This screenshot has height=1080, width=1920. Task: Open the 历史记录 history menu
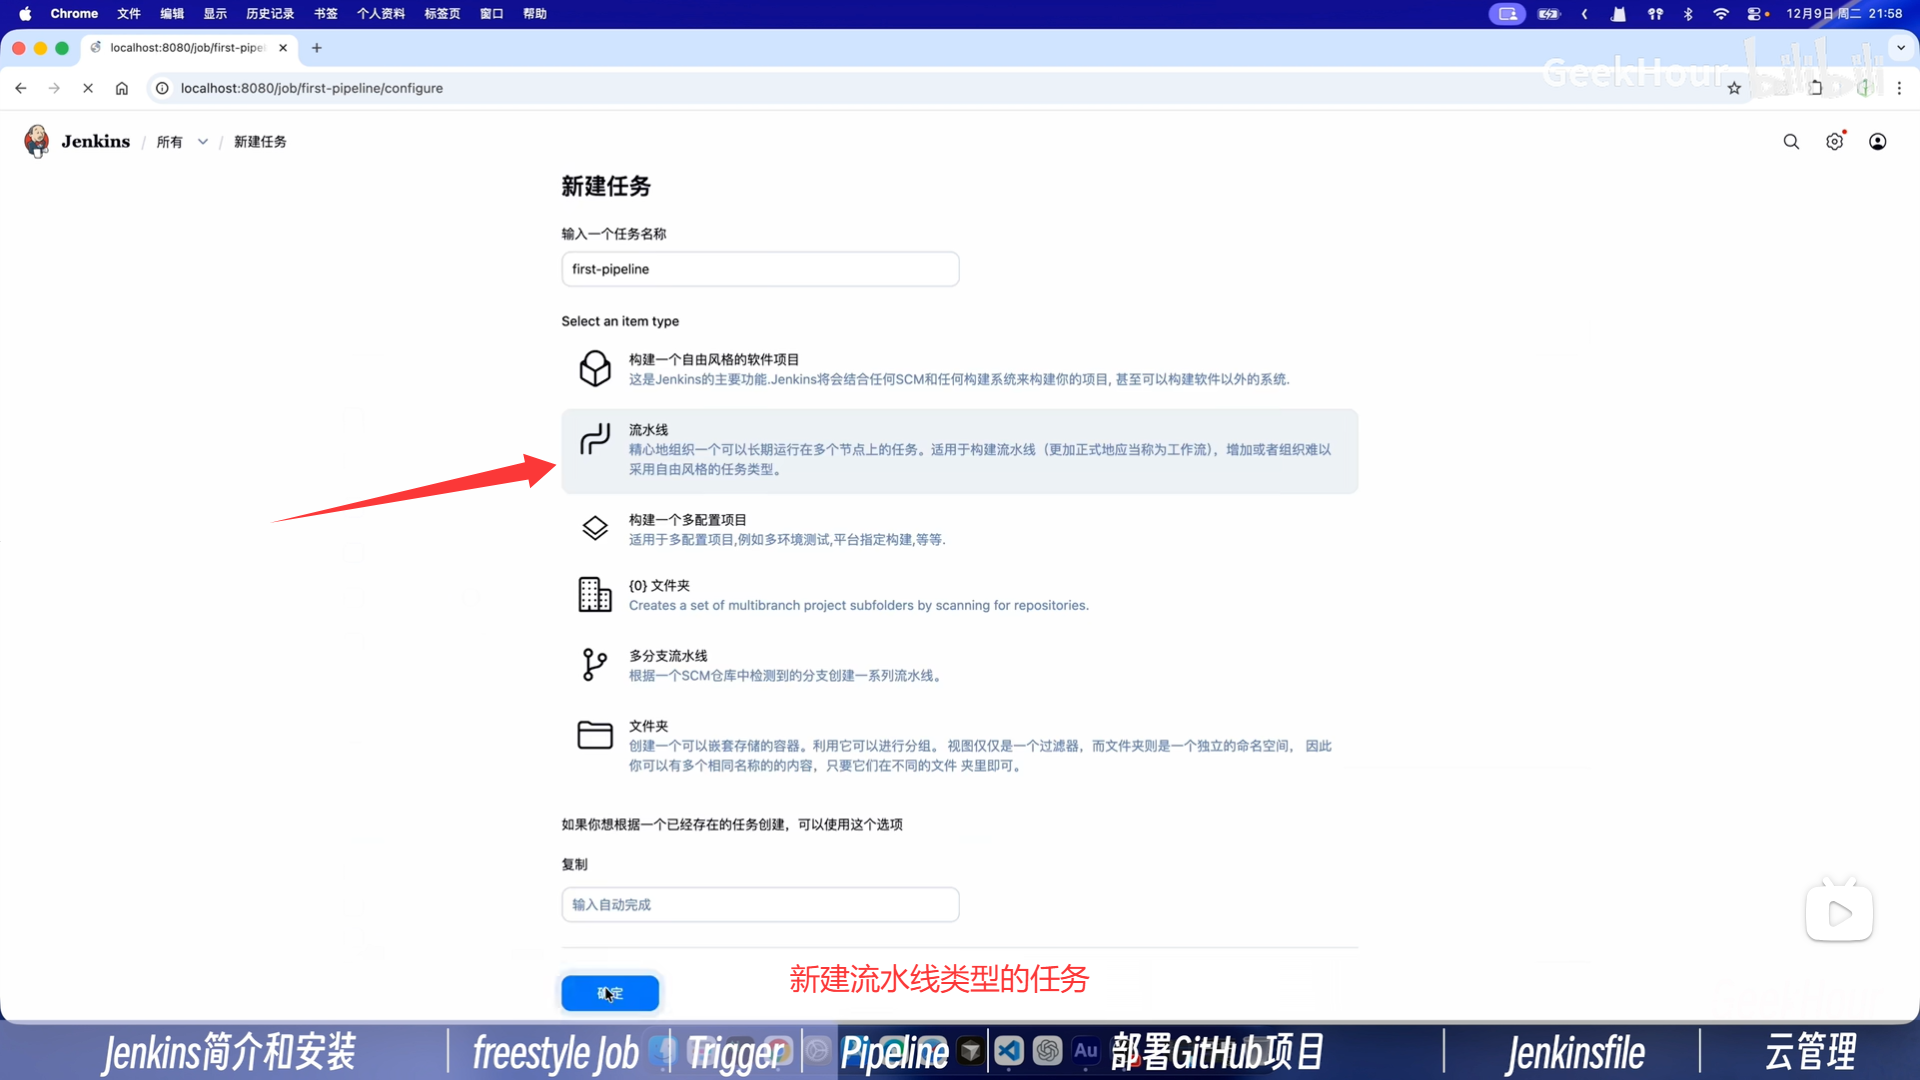point(270,14)
